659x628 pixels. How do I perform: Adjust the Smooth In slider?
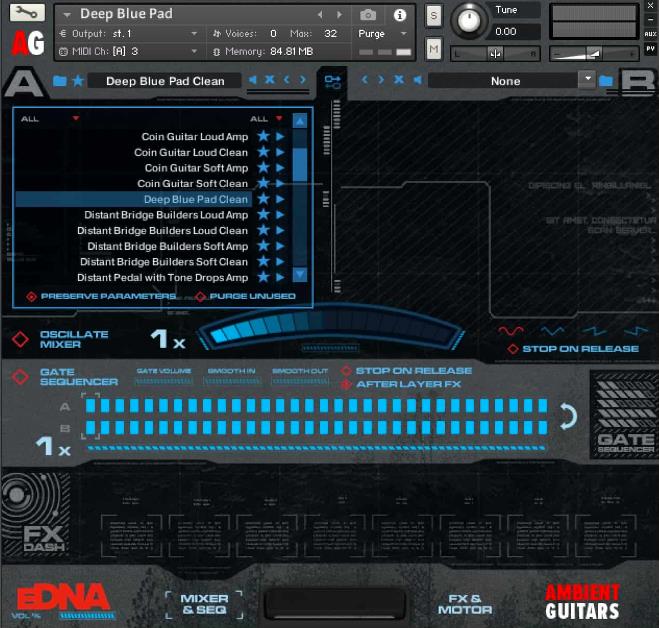coord(232,381)
